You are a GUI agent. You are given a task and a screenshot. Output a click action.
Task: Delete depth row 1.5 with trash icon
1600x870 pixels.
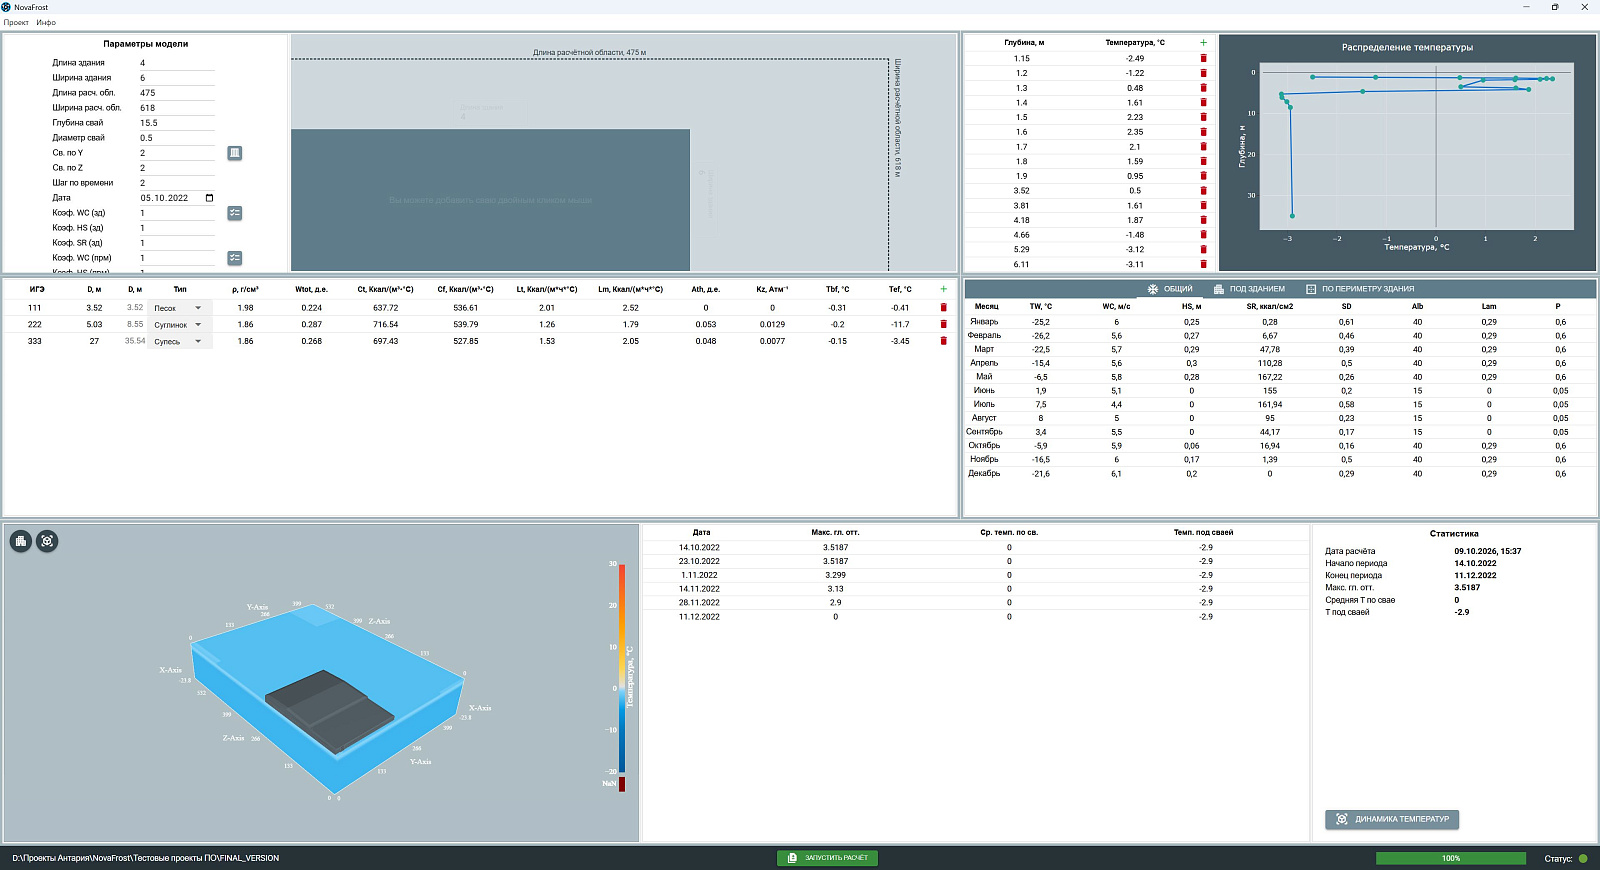pyautogui.click(x=1203, y=117)
